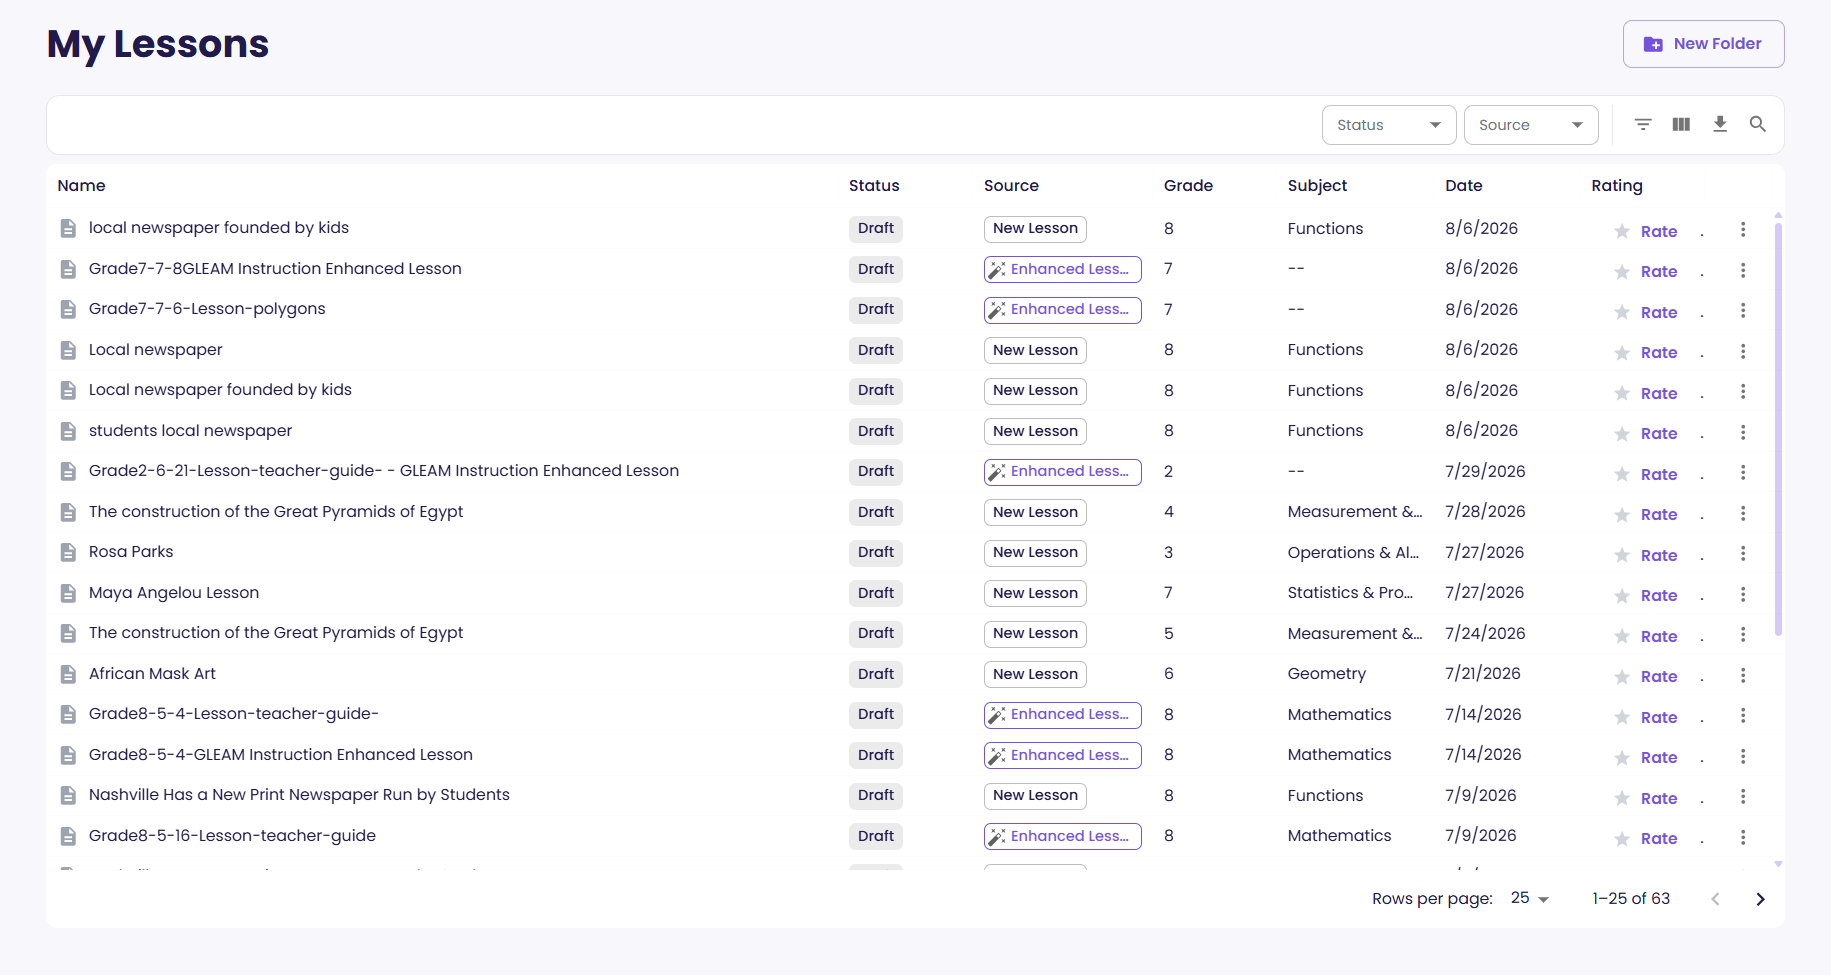Change rows per page from 25
This screenshot has height=975, width=1831.
[x=1530, y=898]
